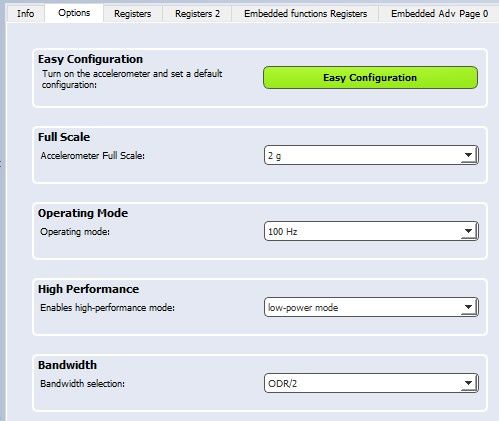The width and height of the screenshot is (499, 421).
Task: Open Embedded functions Registers tab
Action: [305, 14]
